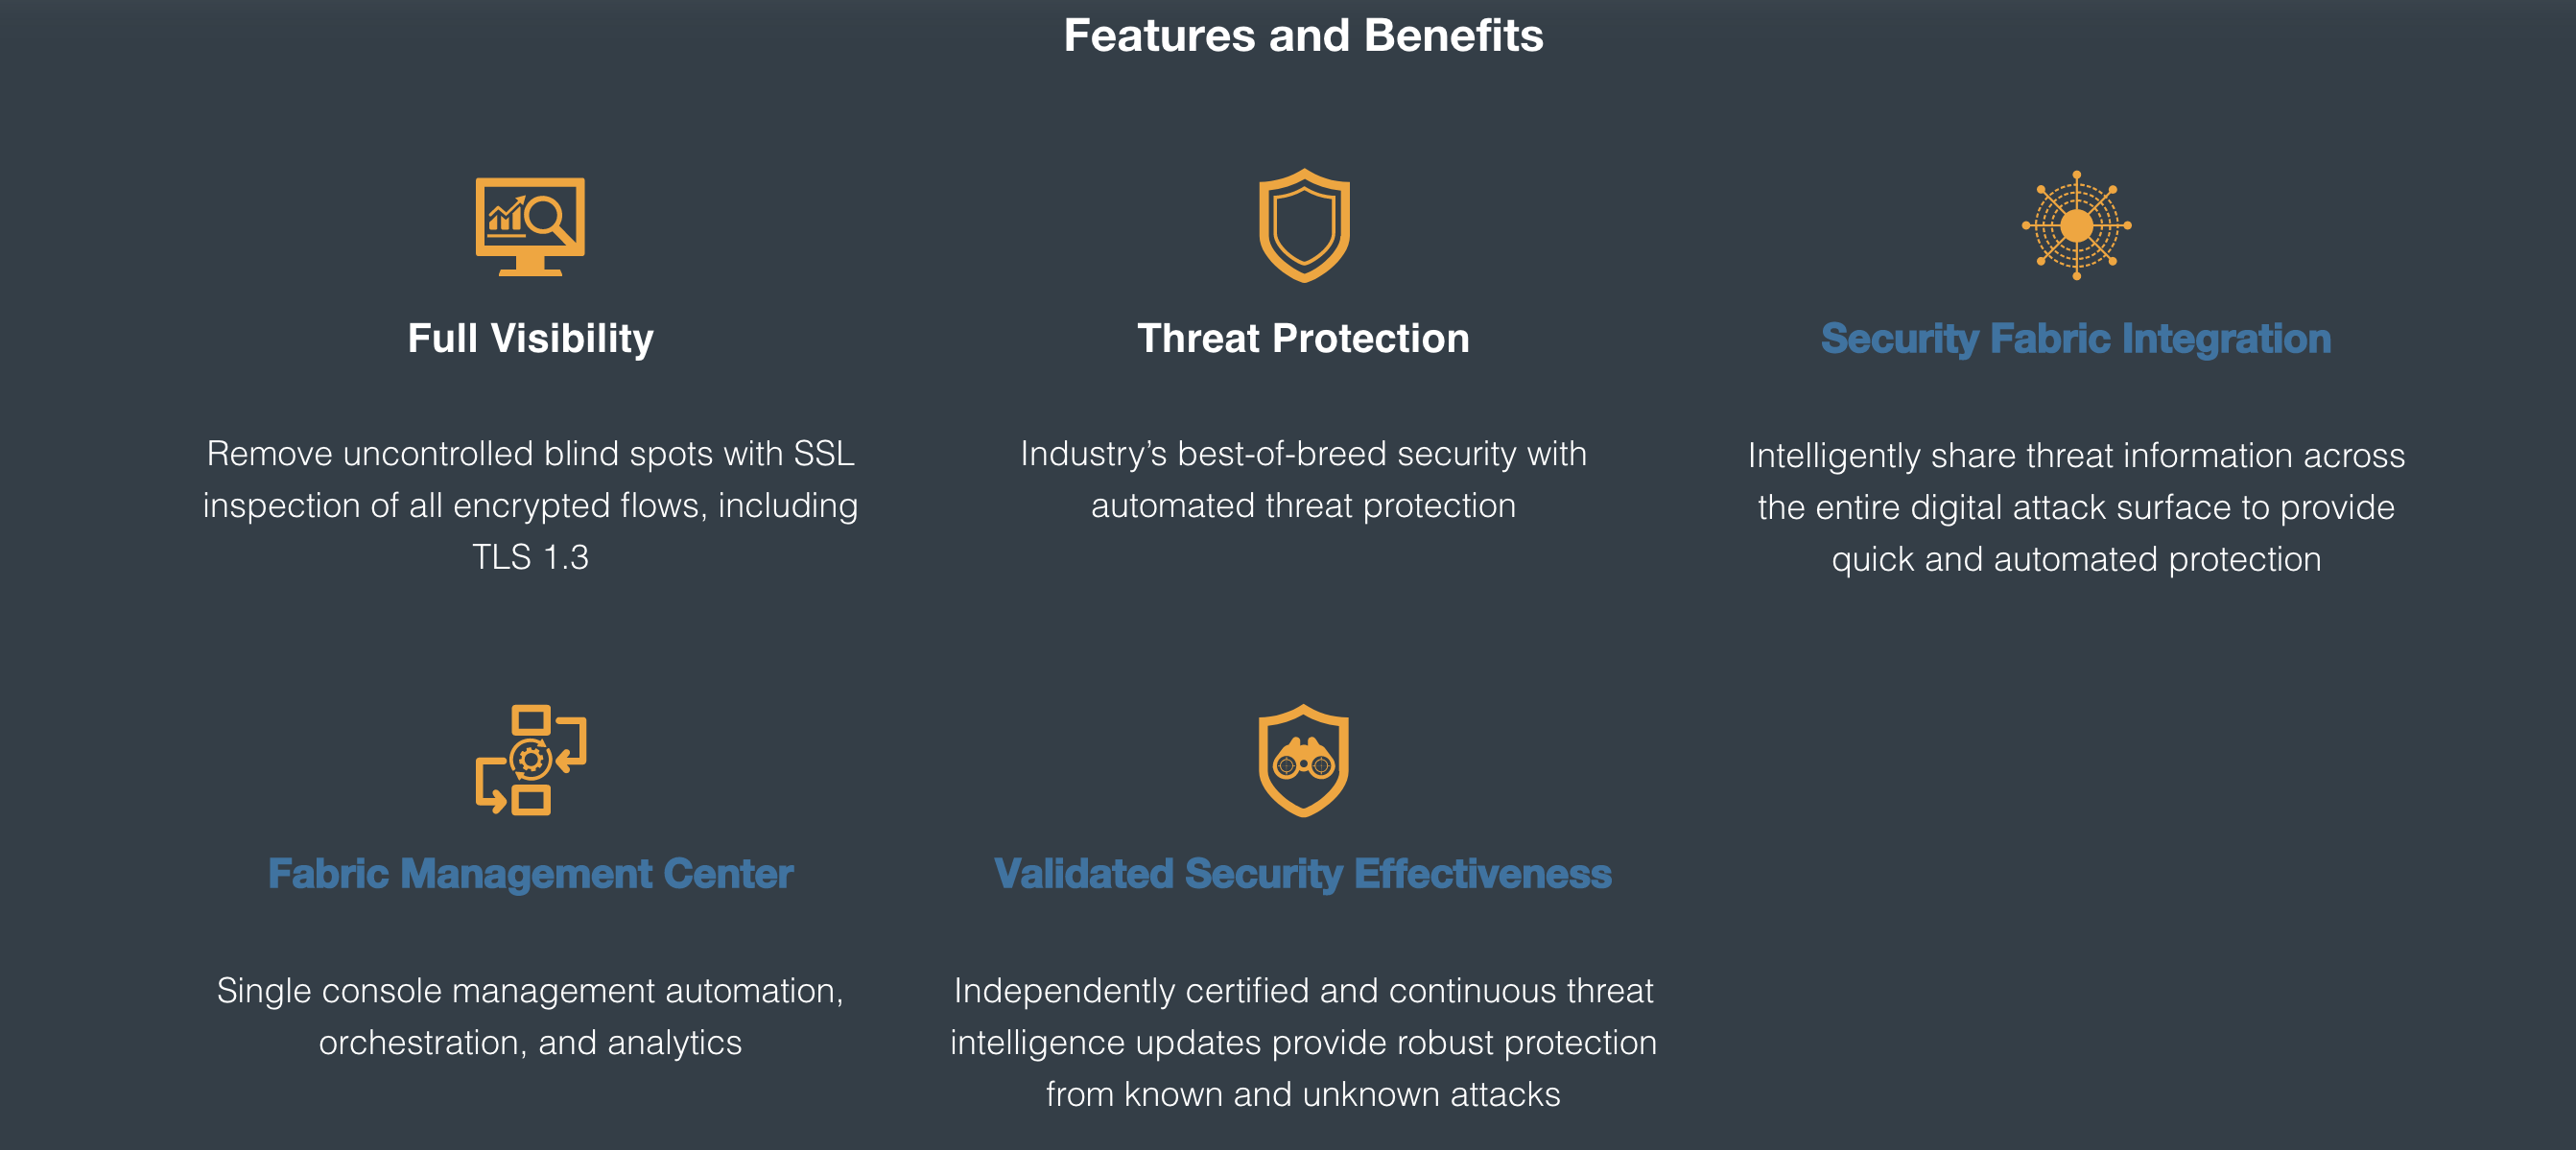The height and width of the screenshot is (1150, 2576).
Task: Select the Security Fabric network web icon
Action: coord(2076,226)
